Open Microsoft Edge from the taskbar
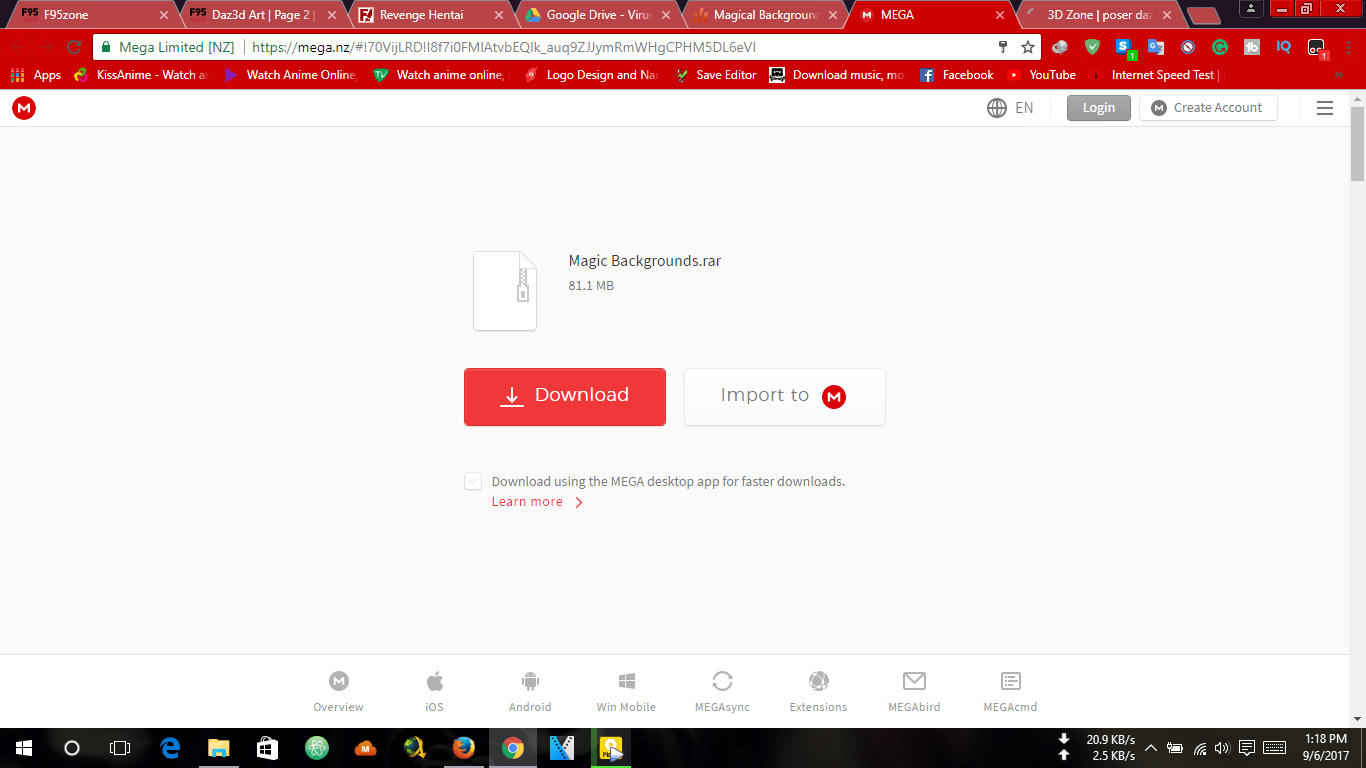 click(170, 748)
